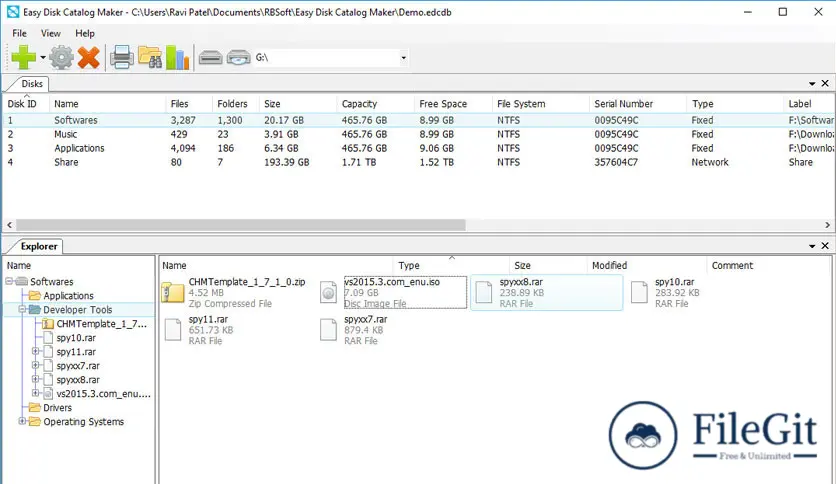The image size is (836, 484).
Task: Select the Explorer tab
Action: tap(39, 246)
